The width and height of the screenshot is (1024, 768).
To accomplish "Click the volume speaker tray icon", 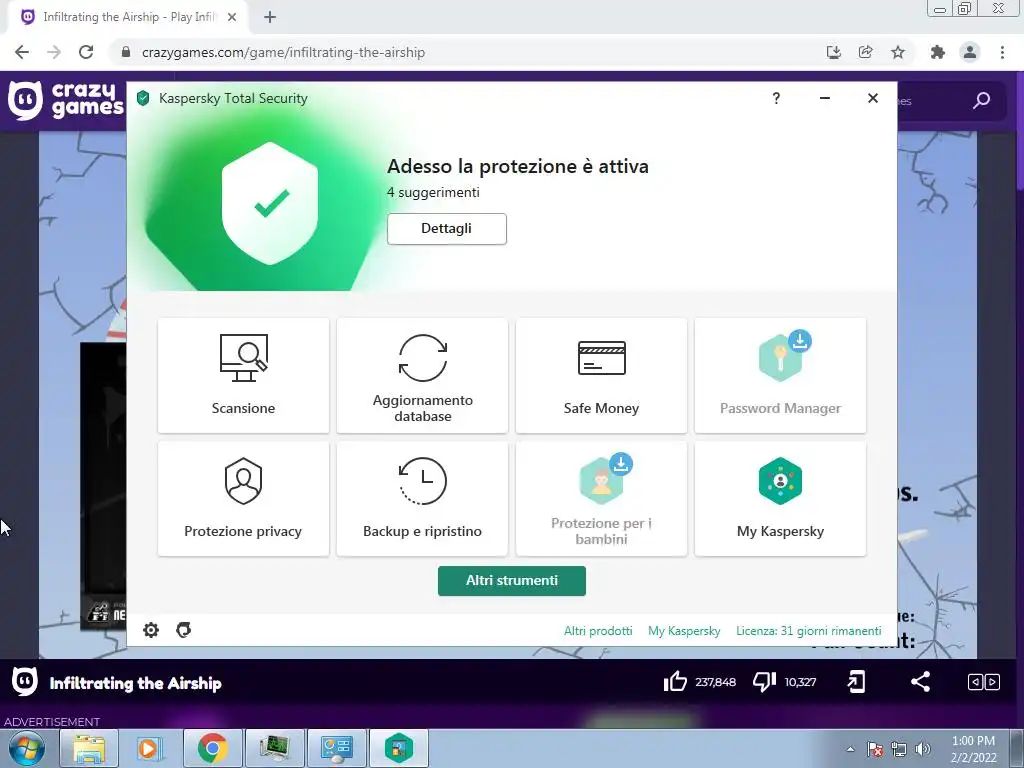I will coord(923,749).
